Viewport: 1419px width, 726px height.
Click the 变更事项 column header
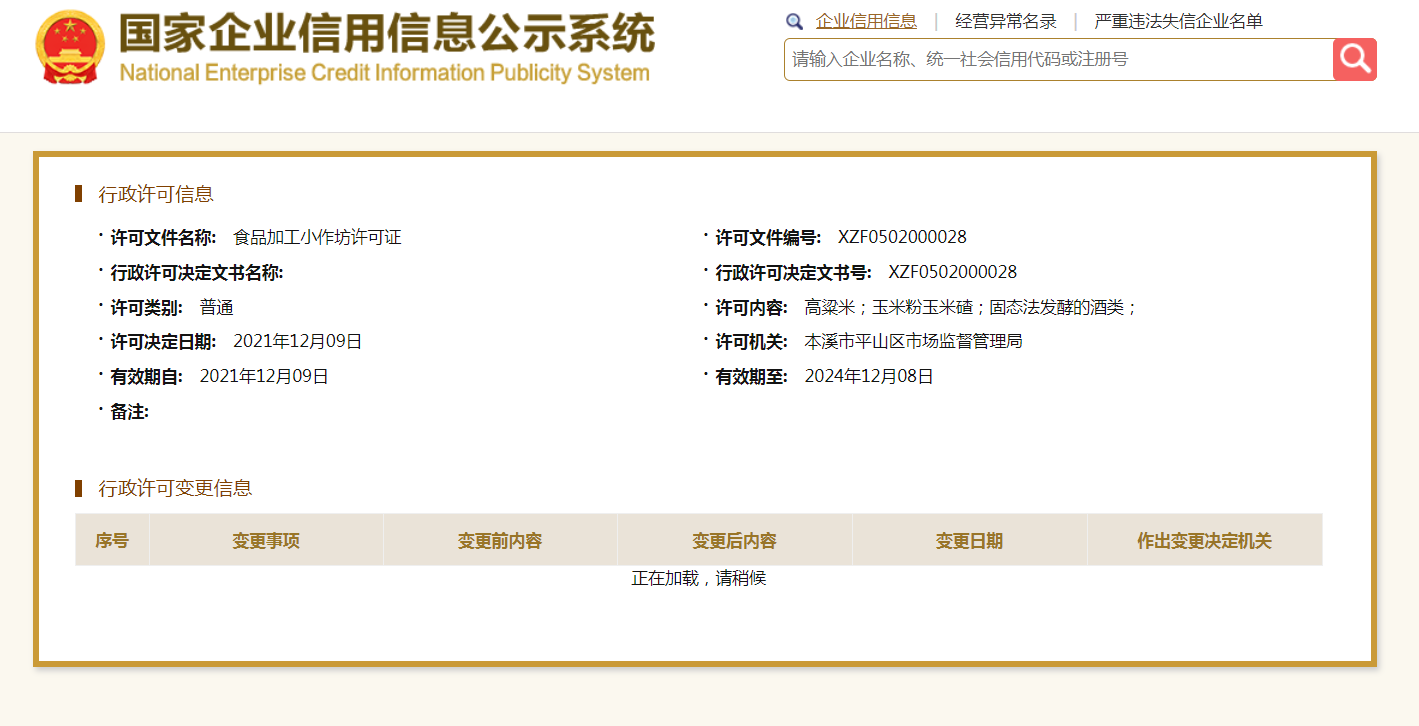click(x=266, y=540)
